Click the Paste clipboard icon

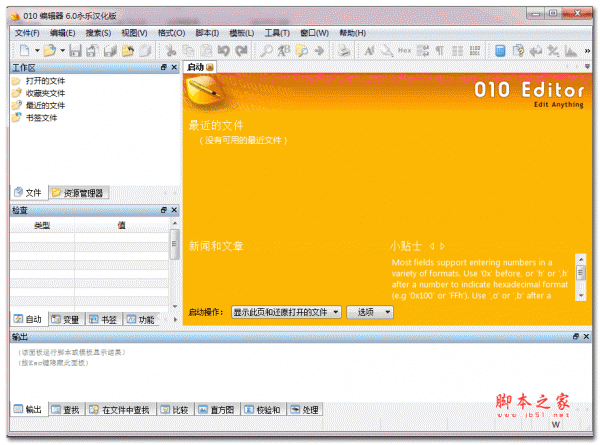206,51
